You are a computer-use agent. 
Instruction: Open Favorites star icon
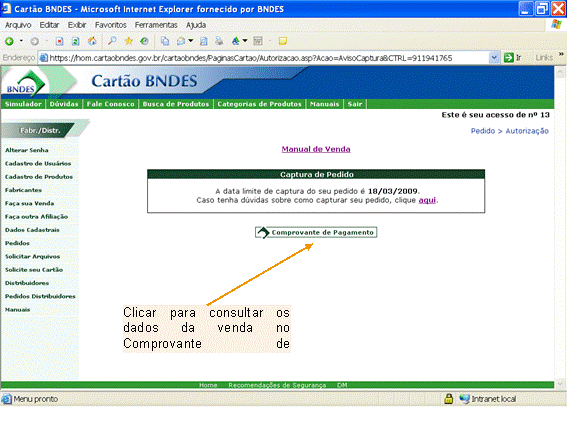(x=129, y=41)
